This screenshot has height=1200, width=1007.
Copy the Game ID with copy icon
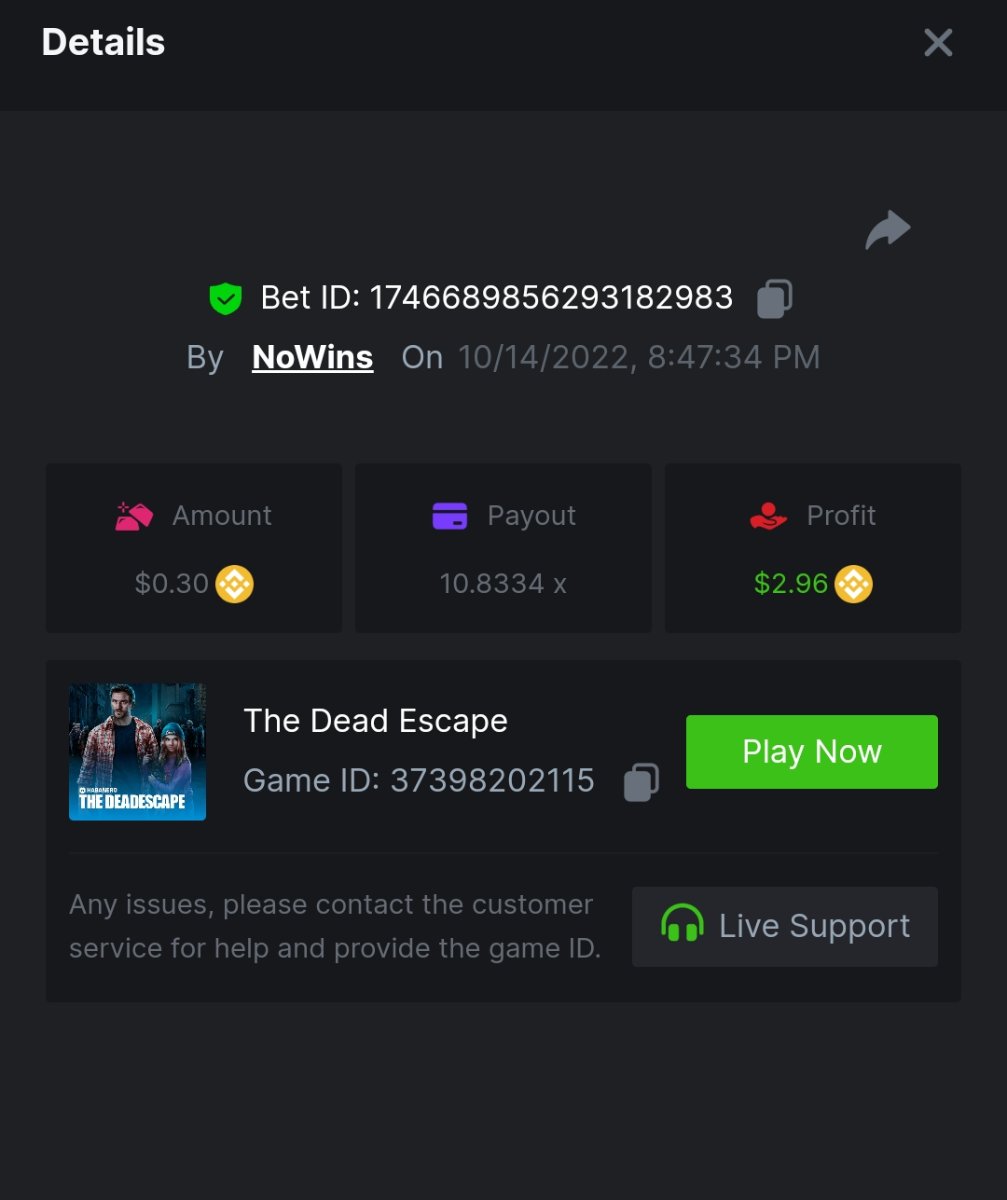coord(642,782)
